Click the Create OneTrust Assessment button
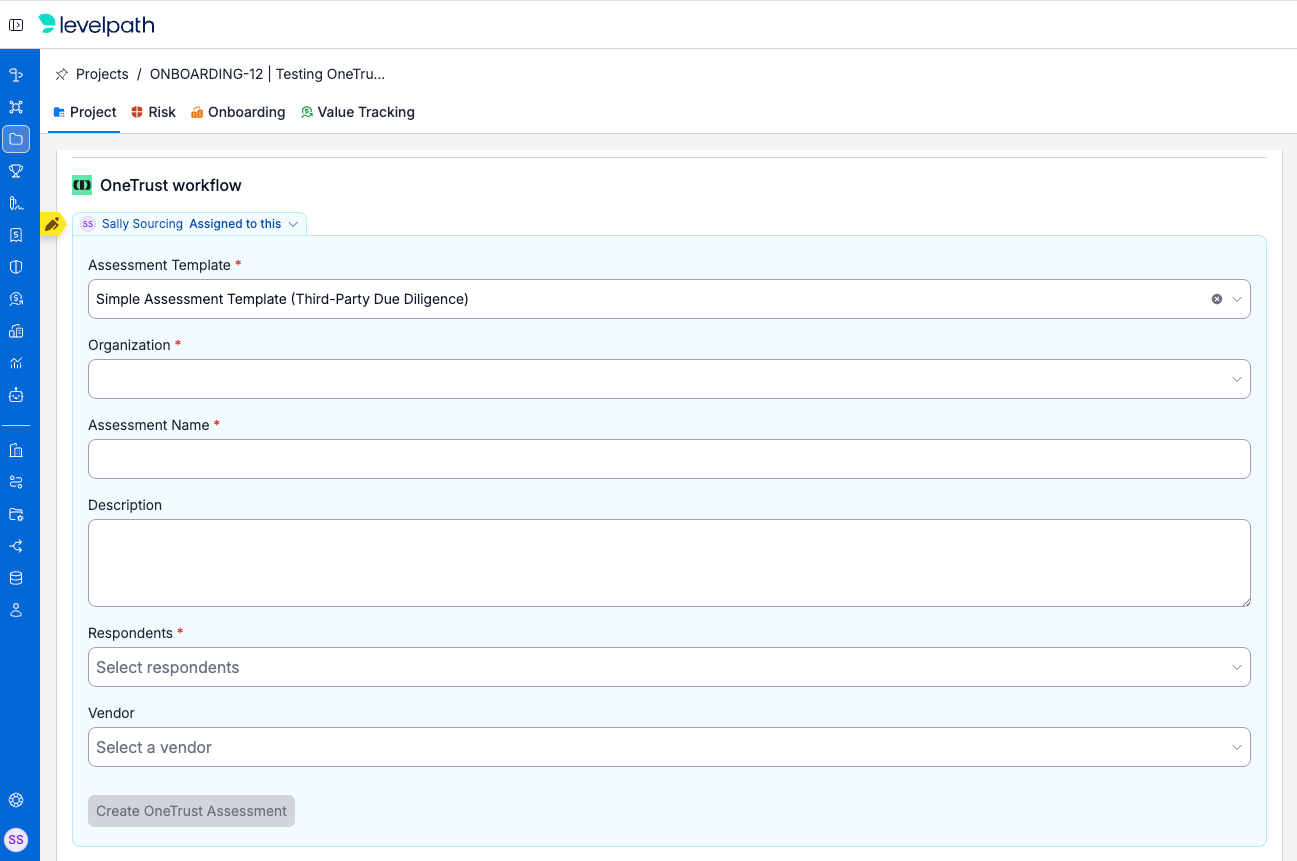Image resolution: width=1297 pixels, height=861 pixels. tap(191, 811)
